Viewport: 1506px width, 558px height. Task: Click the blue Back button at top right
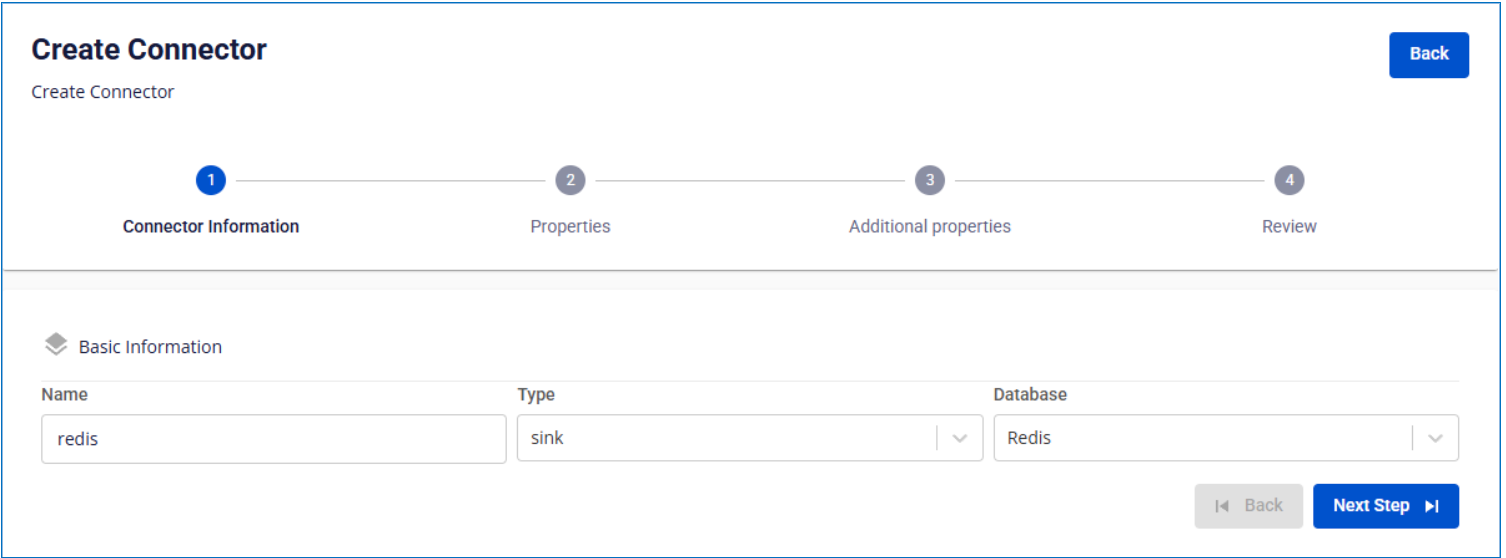tap(1429, 54)
